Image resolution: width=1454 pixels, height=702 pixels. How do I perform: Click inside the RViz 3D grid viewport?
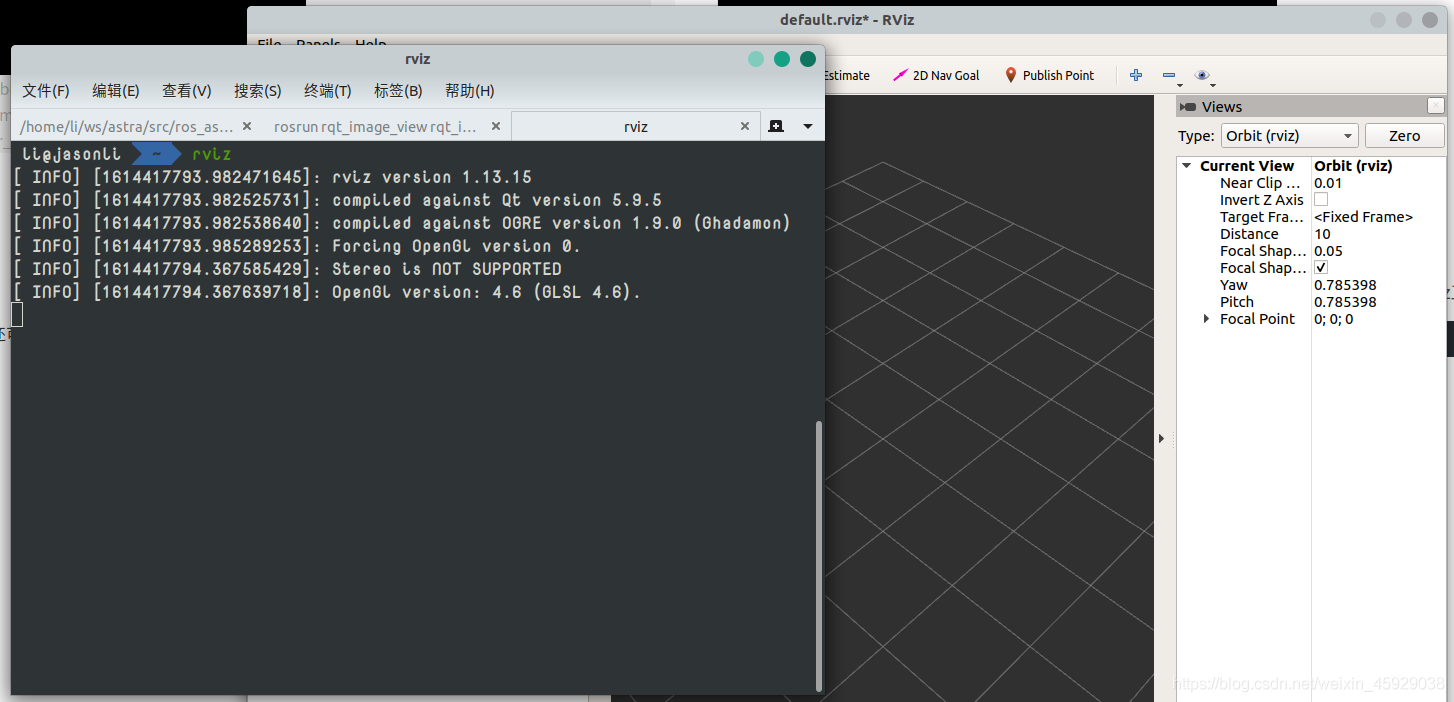990,400
